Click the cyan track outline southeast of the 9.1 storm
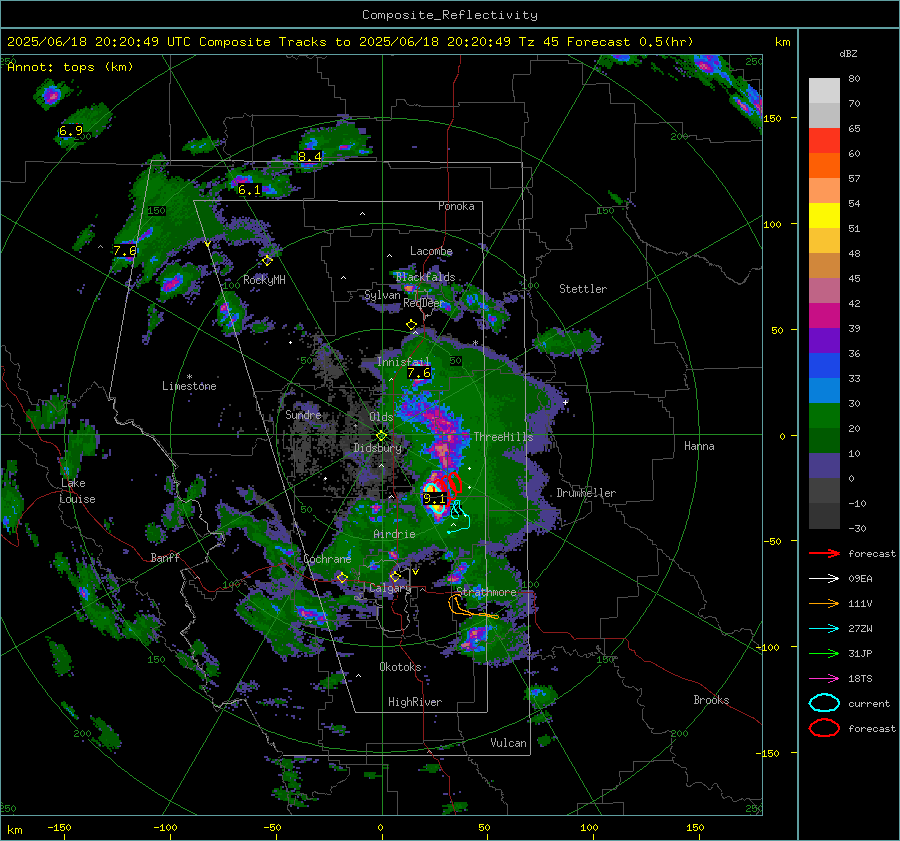The height and width of the screenshot is (841, 900). pos(460,517)
